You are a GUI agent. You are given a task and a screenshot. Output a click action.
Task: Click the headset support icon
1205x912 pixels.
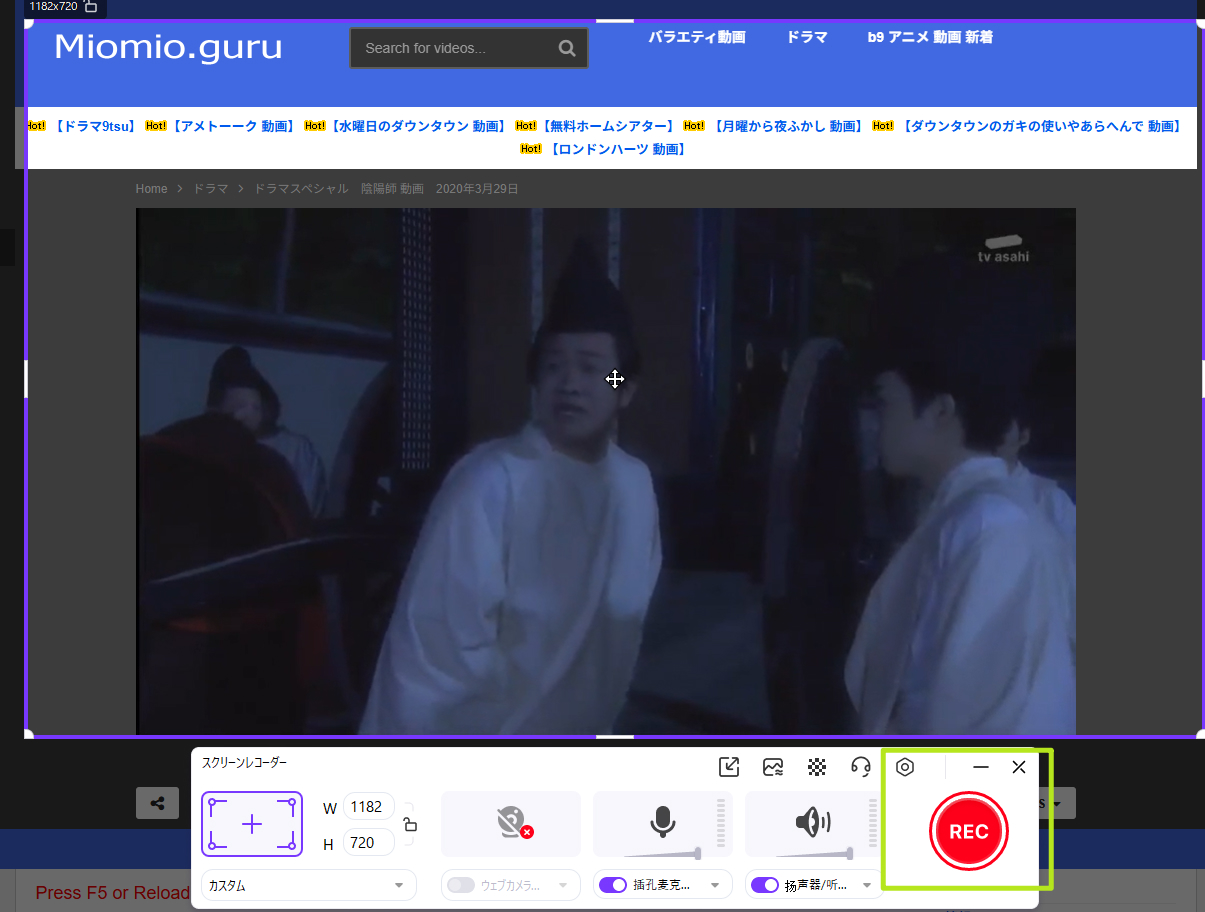[861, 767]
